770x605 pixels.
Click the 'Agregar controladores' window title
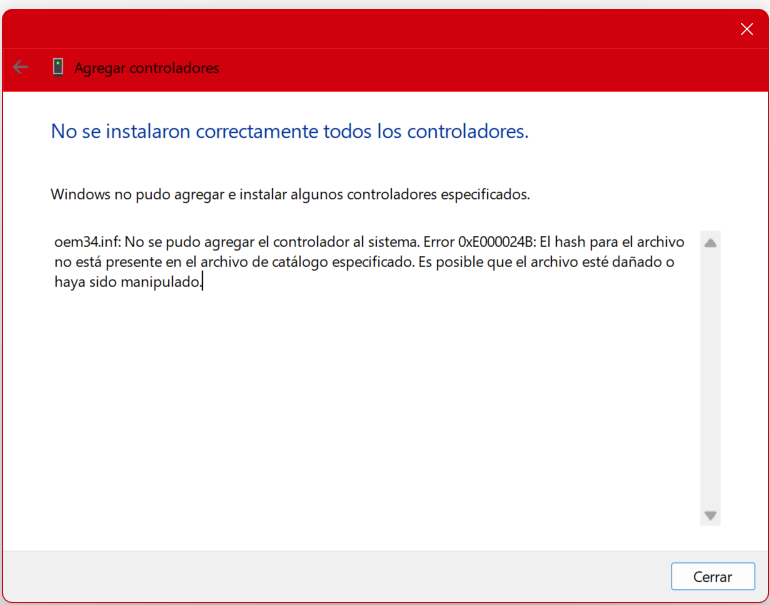146,68
